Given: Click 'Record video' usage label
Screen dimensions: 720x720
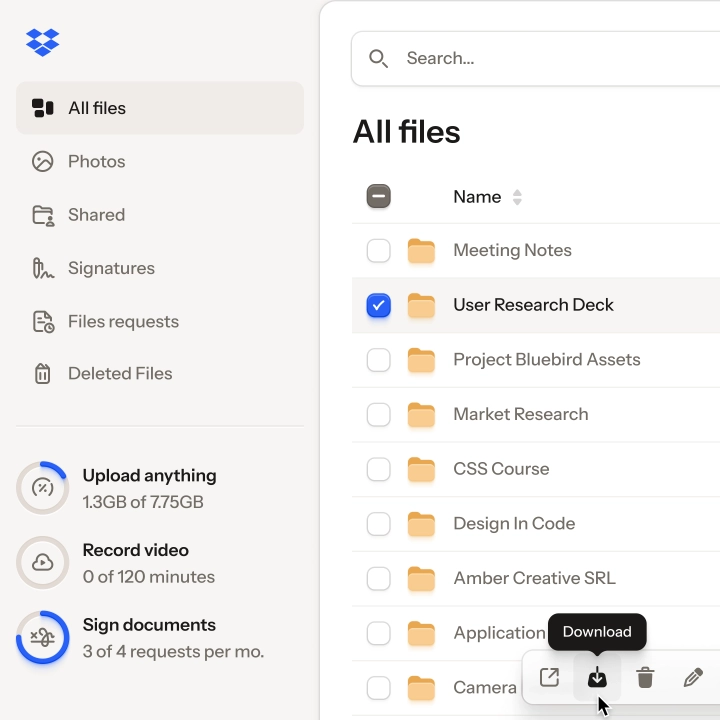Looking at the screenshot, I should point(135,550).
